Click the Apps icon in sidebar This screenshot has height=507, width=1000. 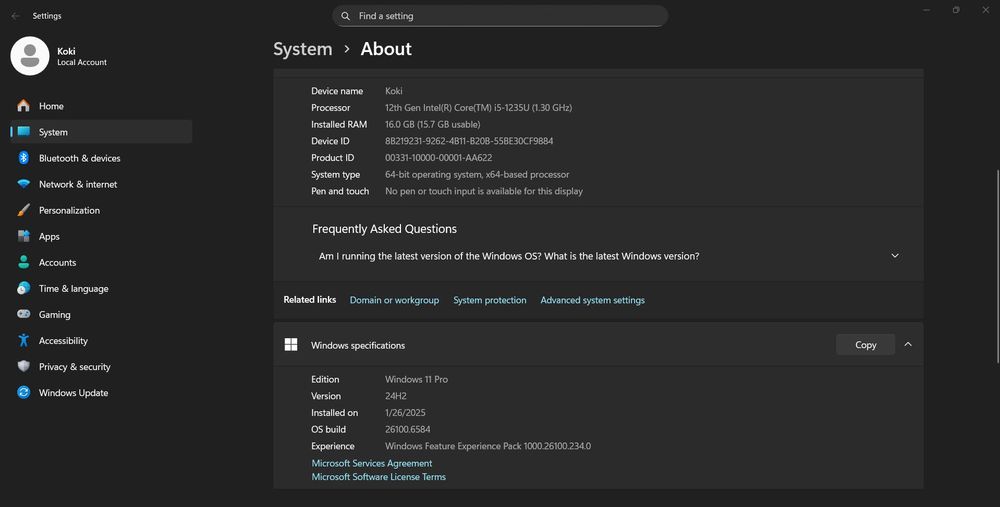point(23,237)
